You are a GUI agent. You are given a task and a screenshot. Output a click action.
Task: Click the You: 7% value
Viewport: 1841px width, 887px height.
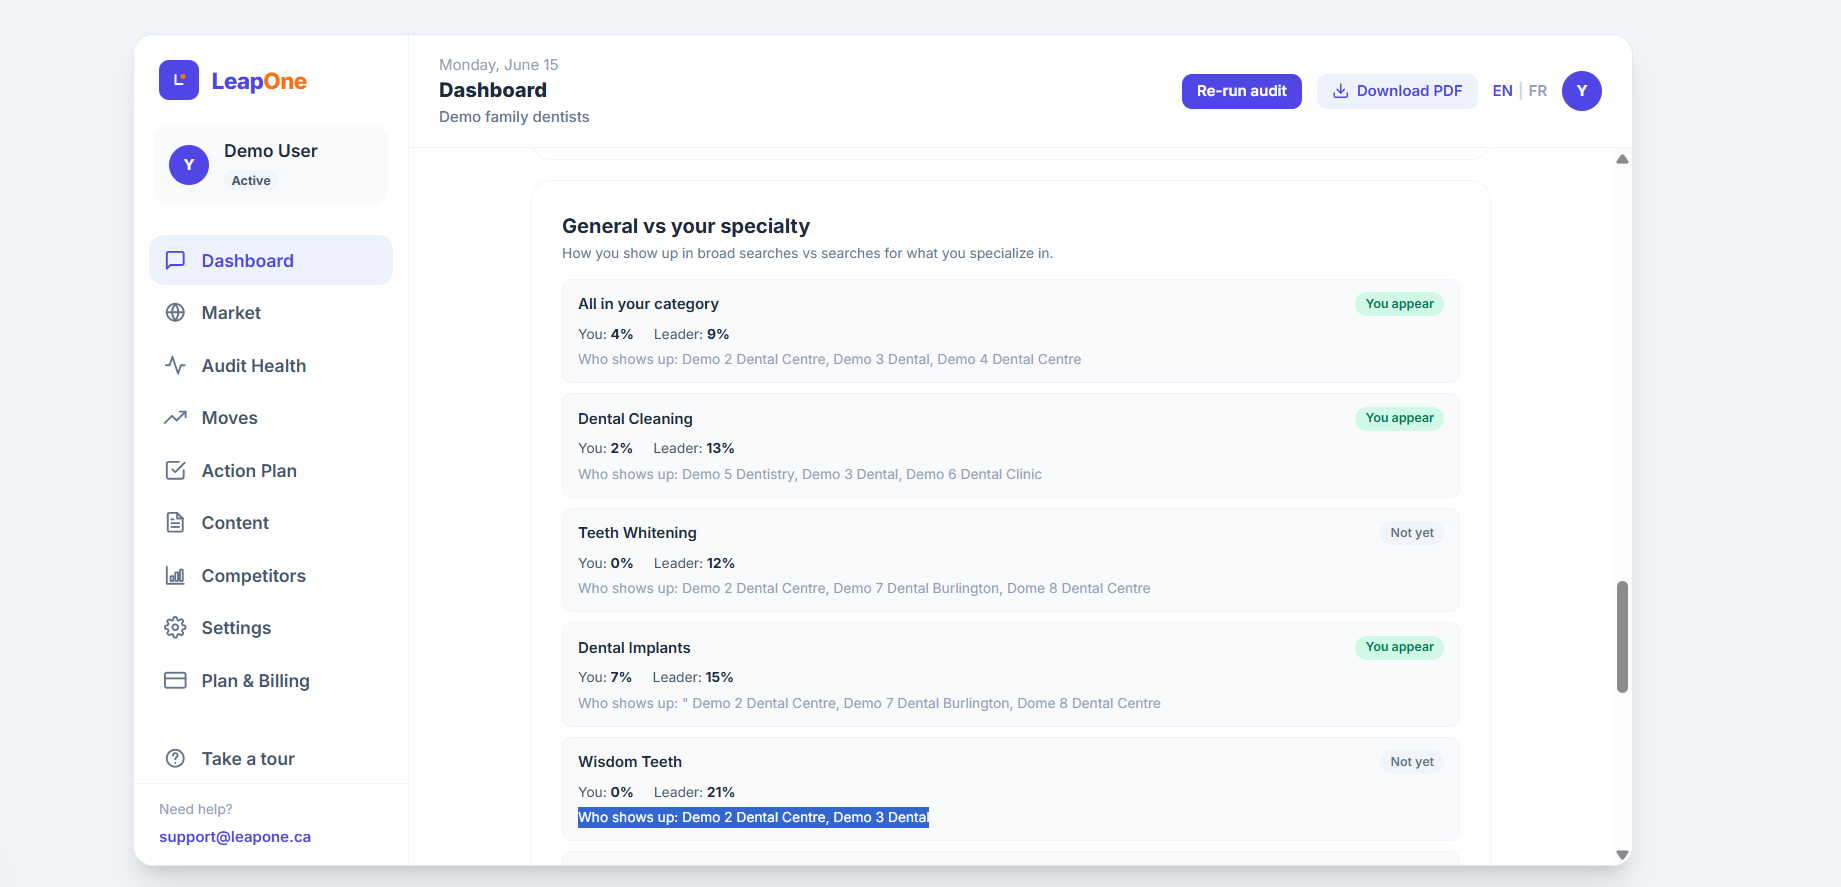(x=605, y=677)
